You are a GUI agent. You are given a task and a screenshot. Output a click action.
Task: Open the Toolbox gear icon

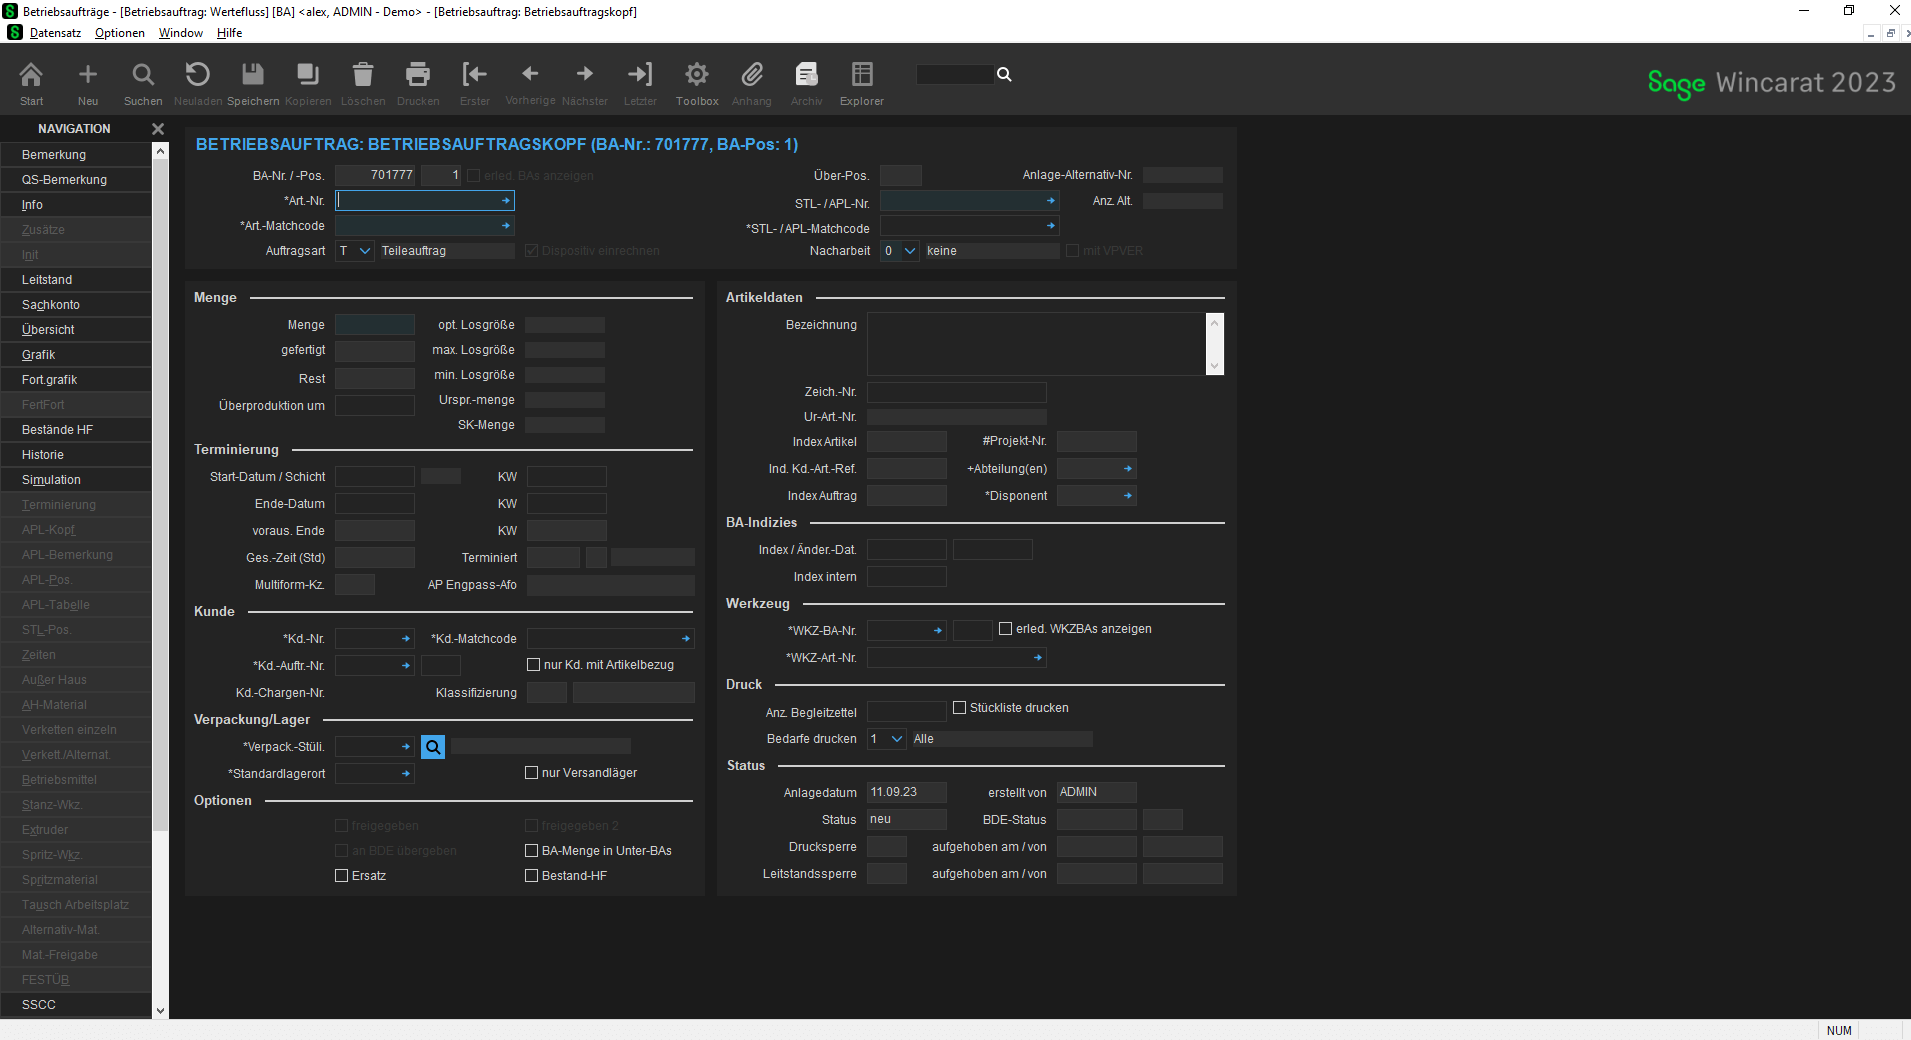(x=697, y=74)
